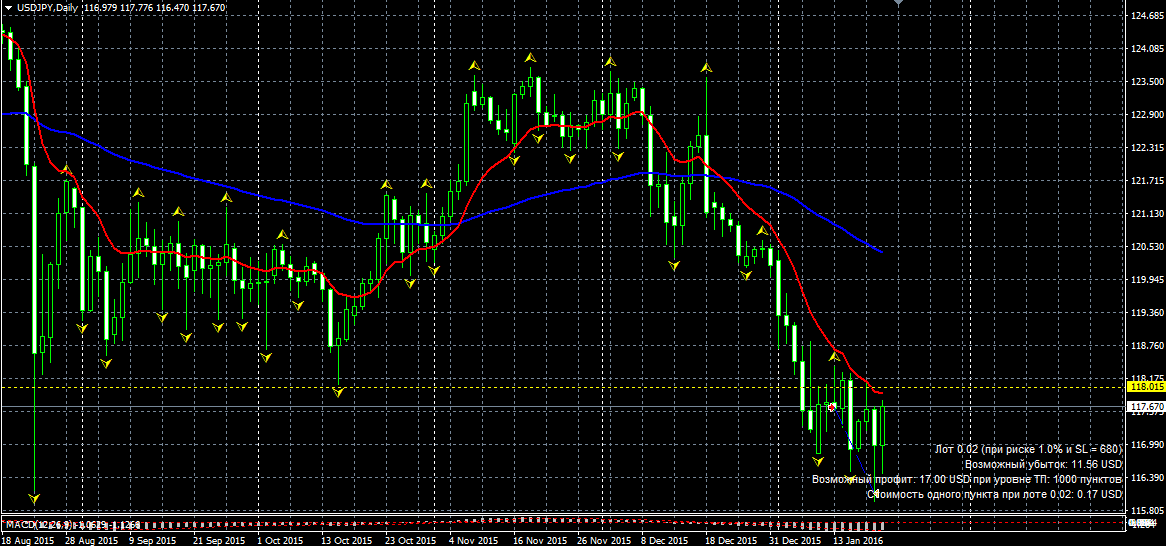The height and width of the screenshot is (546, 1166).
Task: Select the red trade entry marker on the chart
Action: click(831, 408)
